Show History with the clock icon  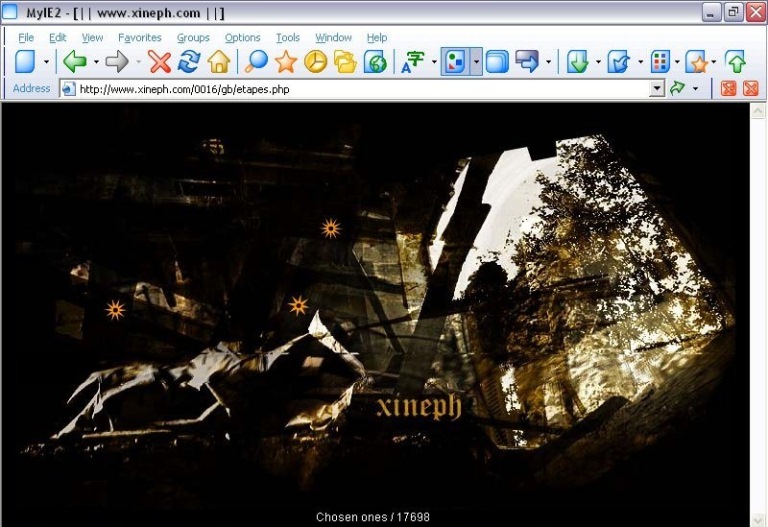[x=316, y=62]
